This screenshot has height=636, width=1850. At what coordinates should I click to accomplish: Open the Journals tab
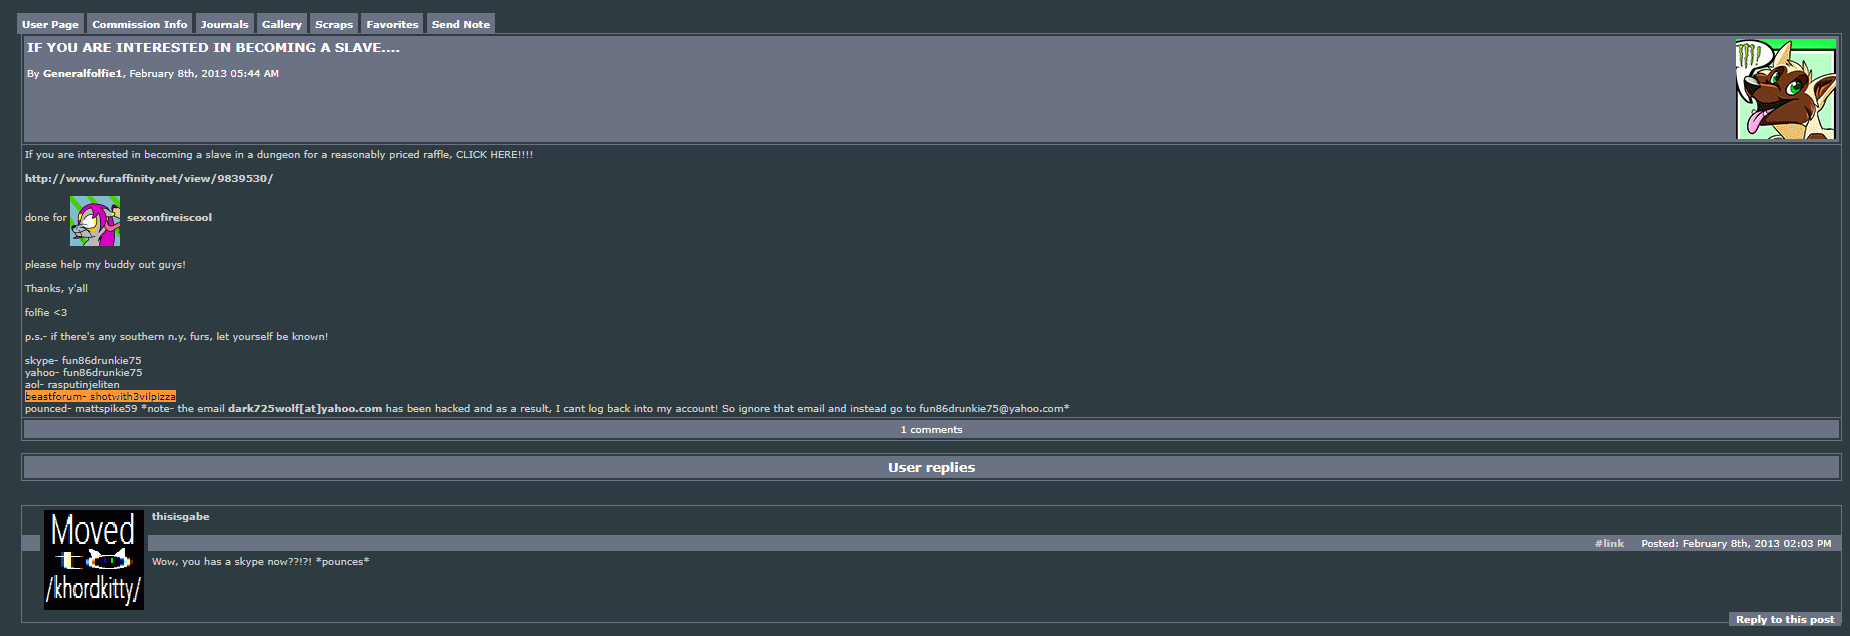tap(224, 24)
